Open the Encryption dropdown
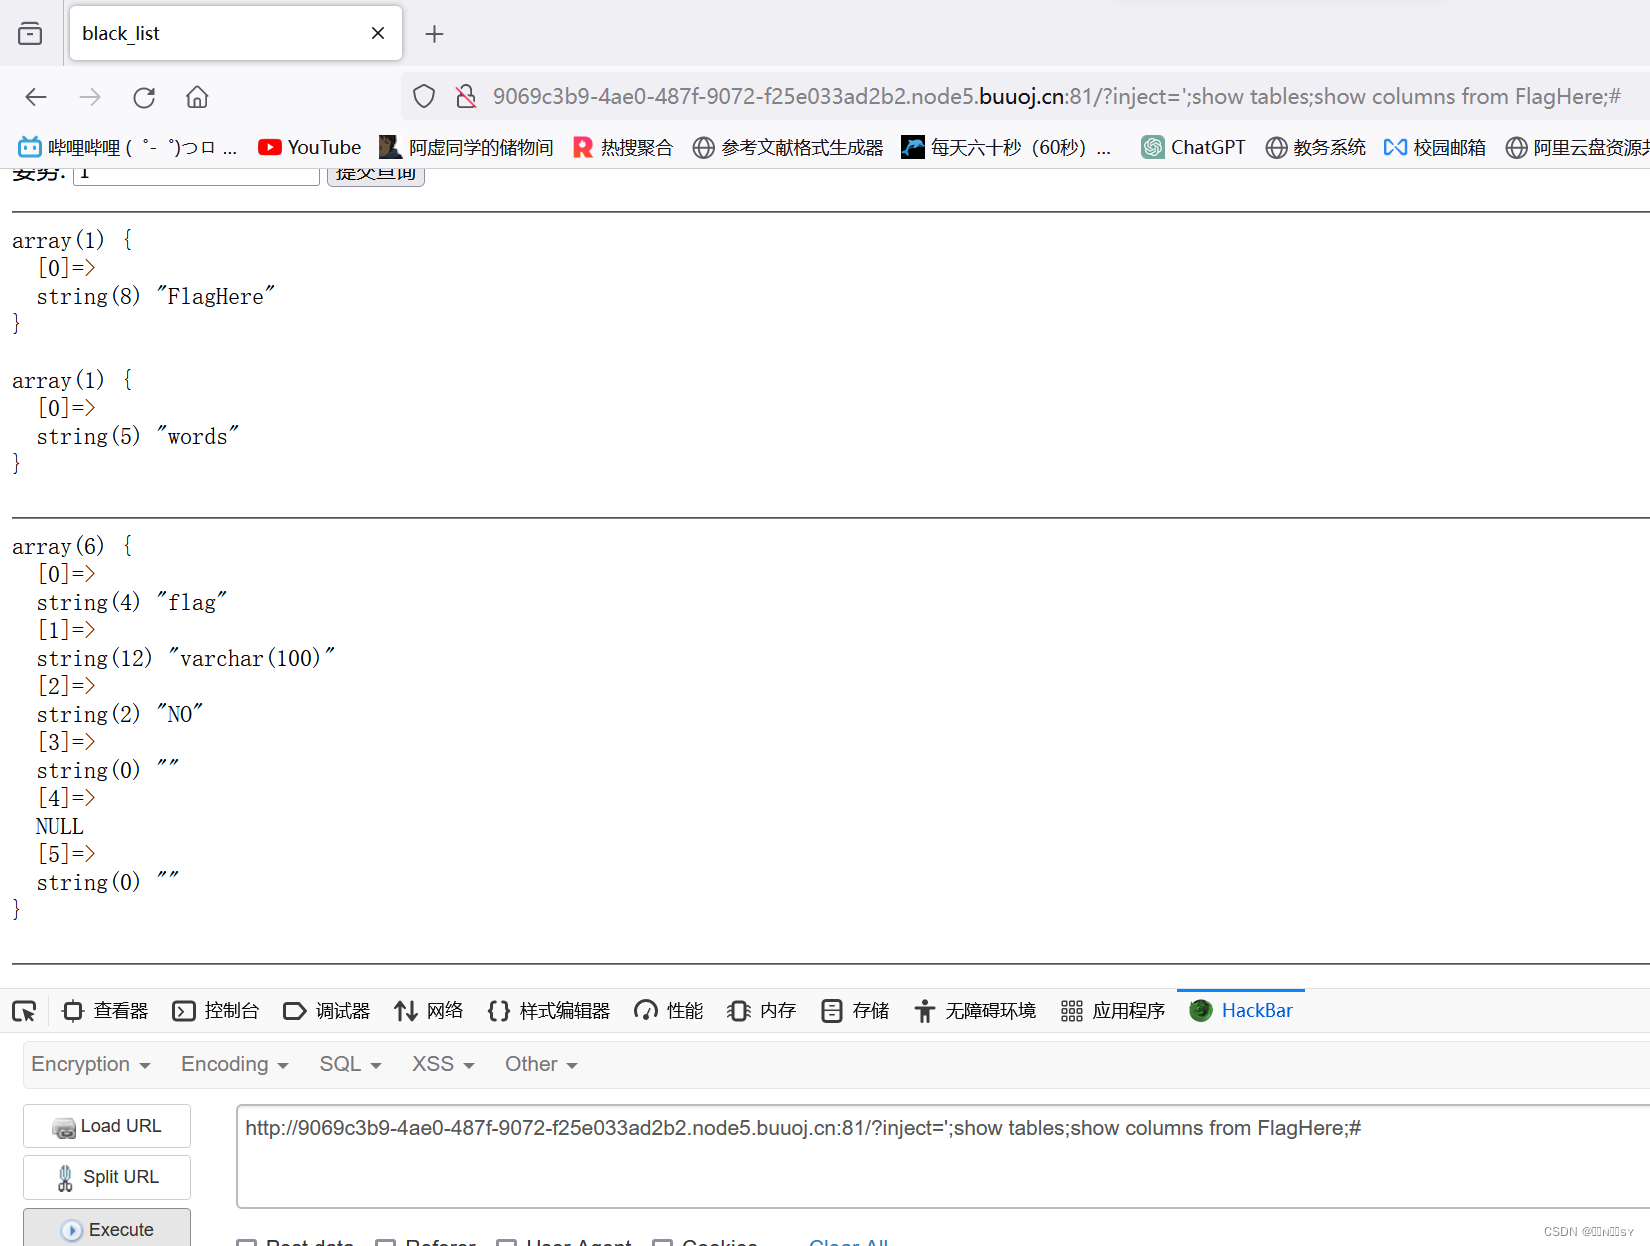The image size is (1650, 1246). click(90, 1064)
